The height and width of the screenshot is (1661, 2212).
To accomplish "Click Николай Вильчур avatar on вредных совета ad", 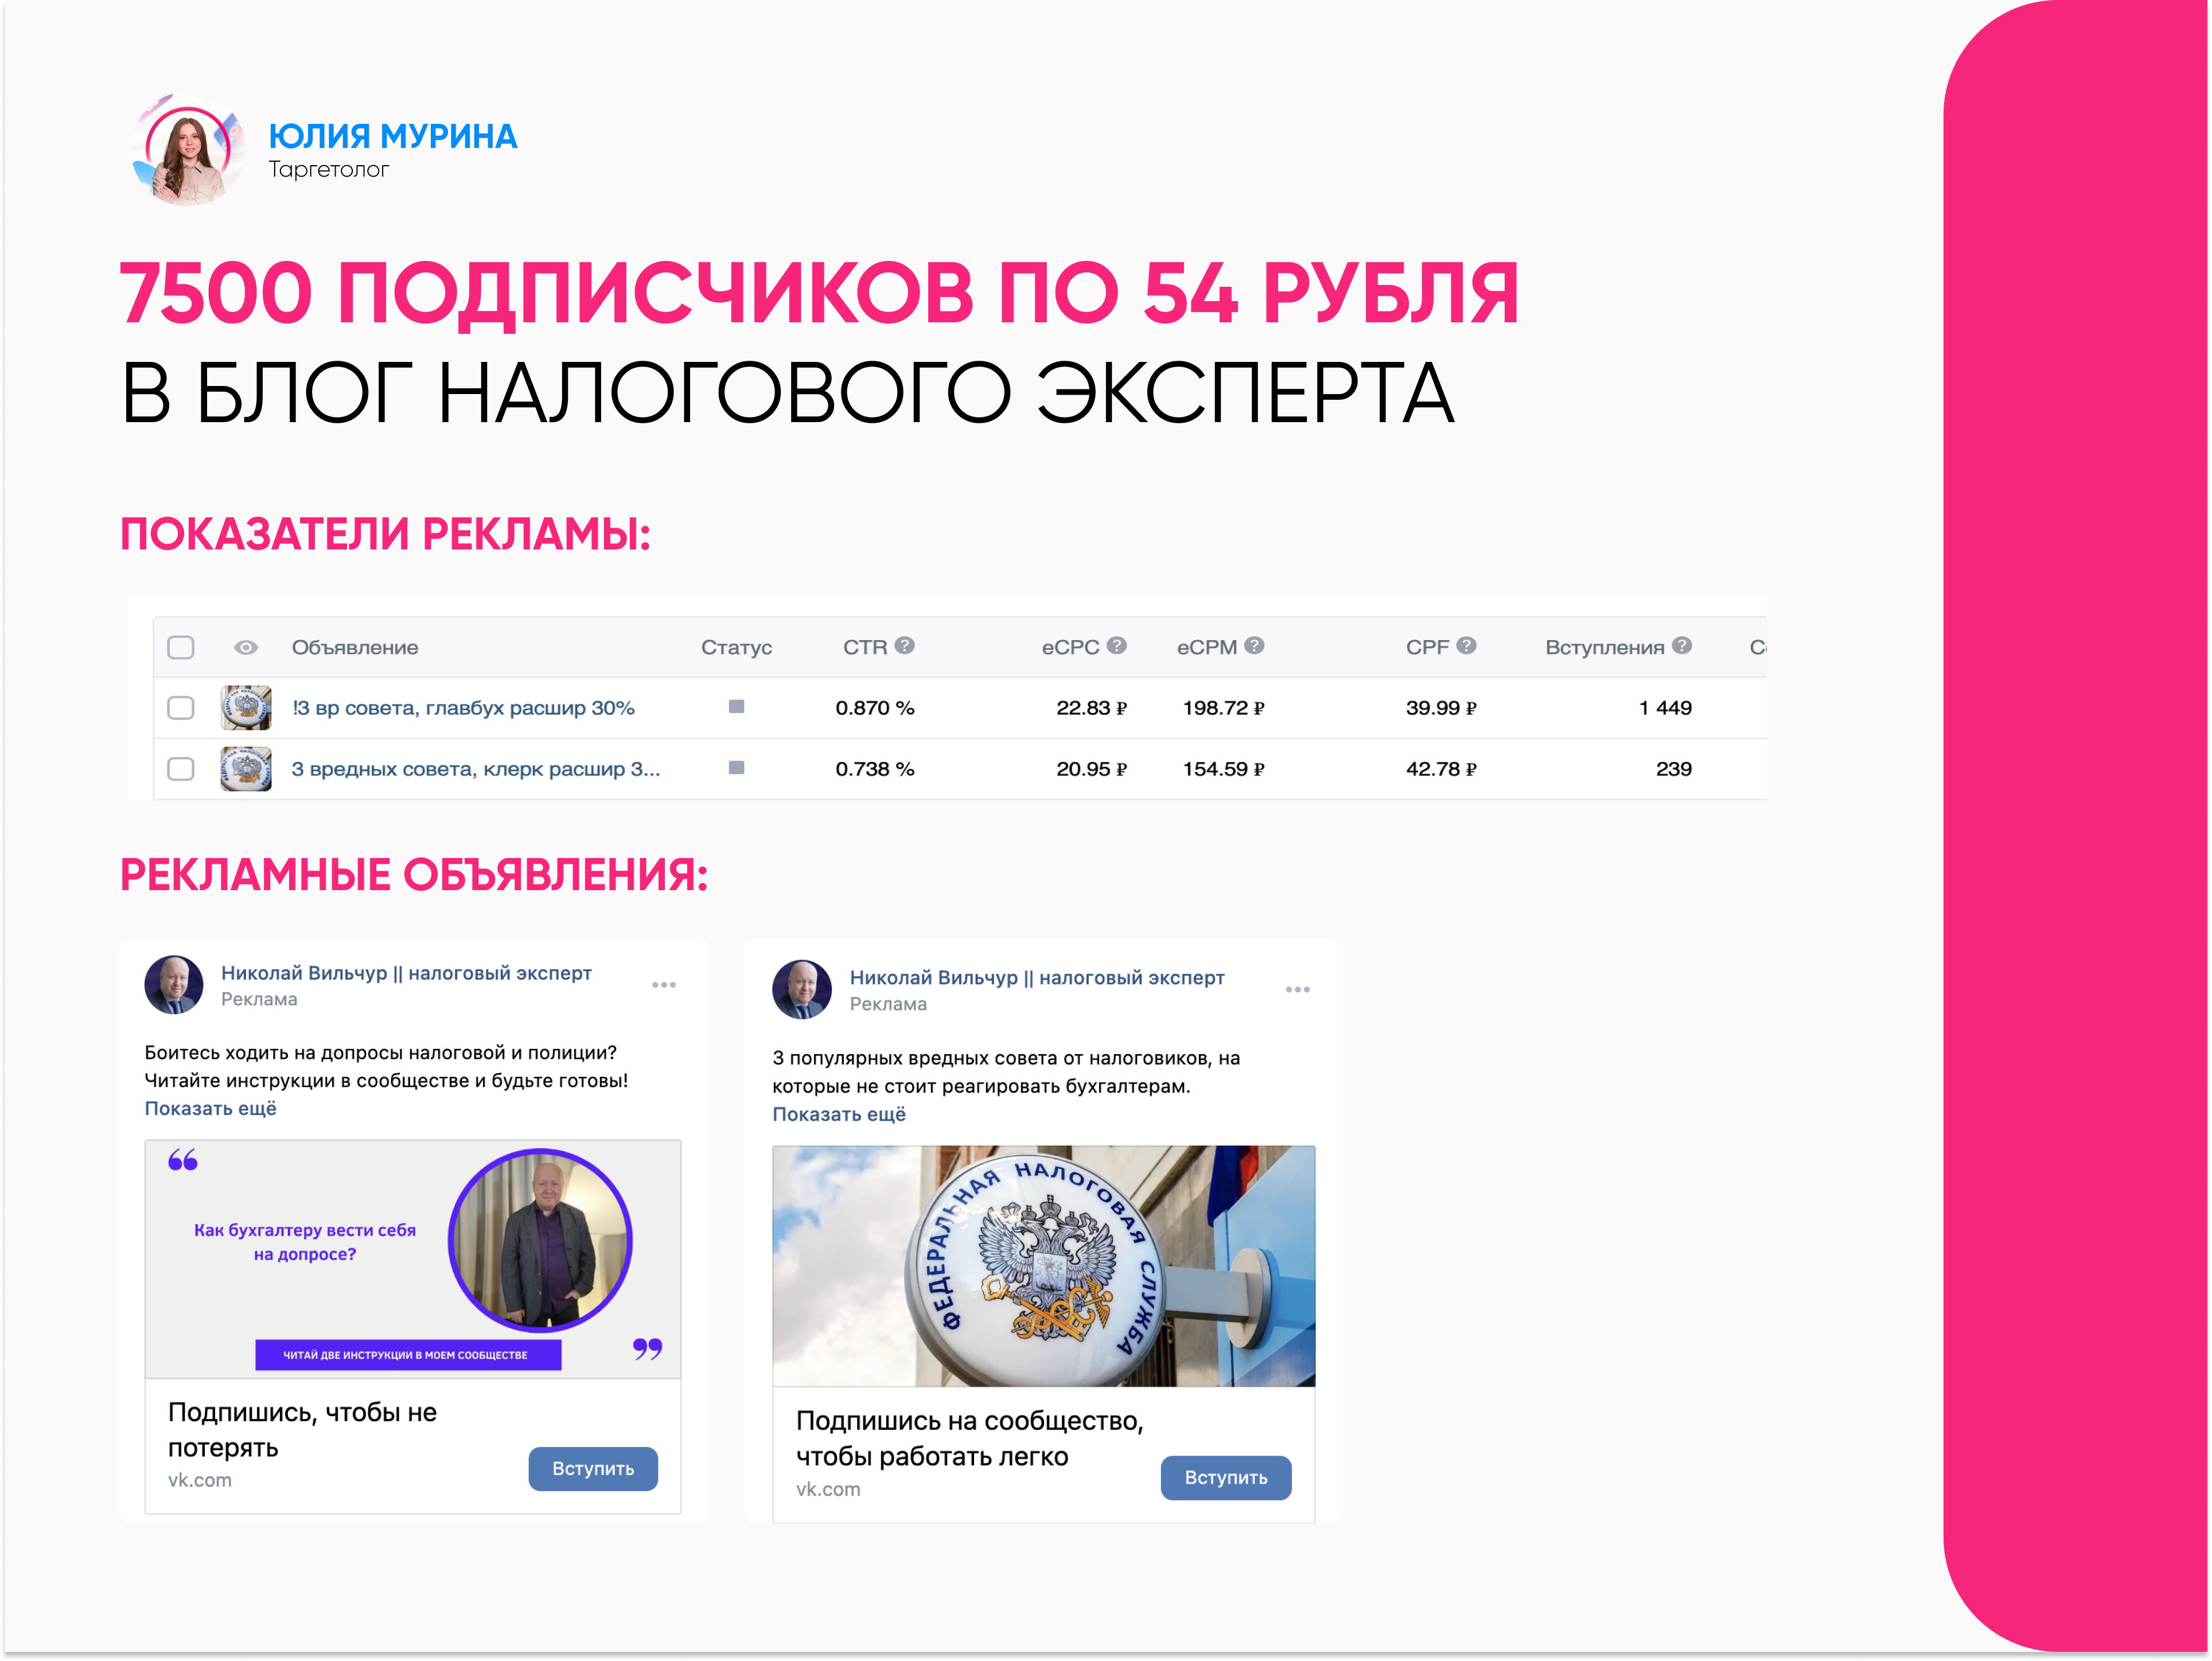I will [x=802, y=989].
